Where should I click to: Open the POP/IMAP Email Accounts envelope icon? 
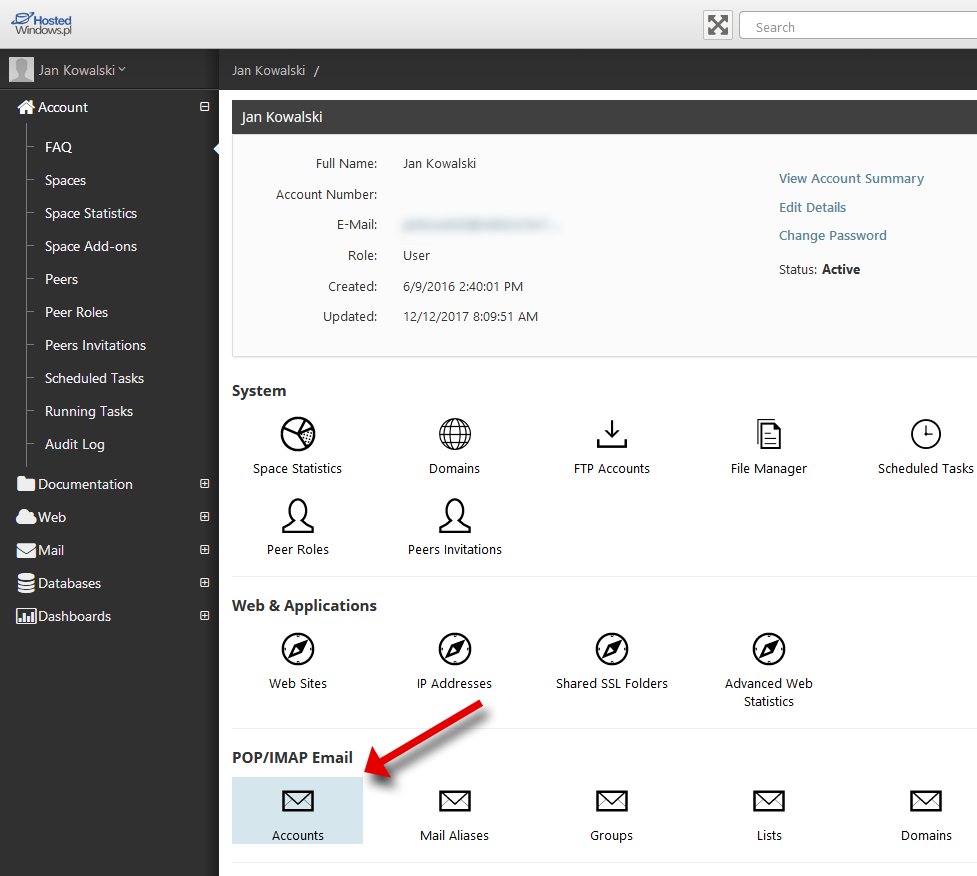[x=298, y=801]
